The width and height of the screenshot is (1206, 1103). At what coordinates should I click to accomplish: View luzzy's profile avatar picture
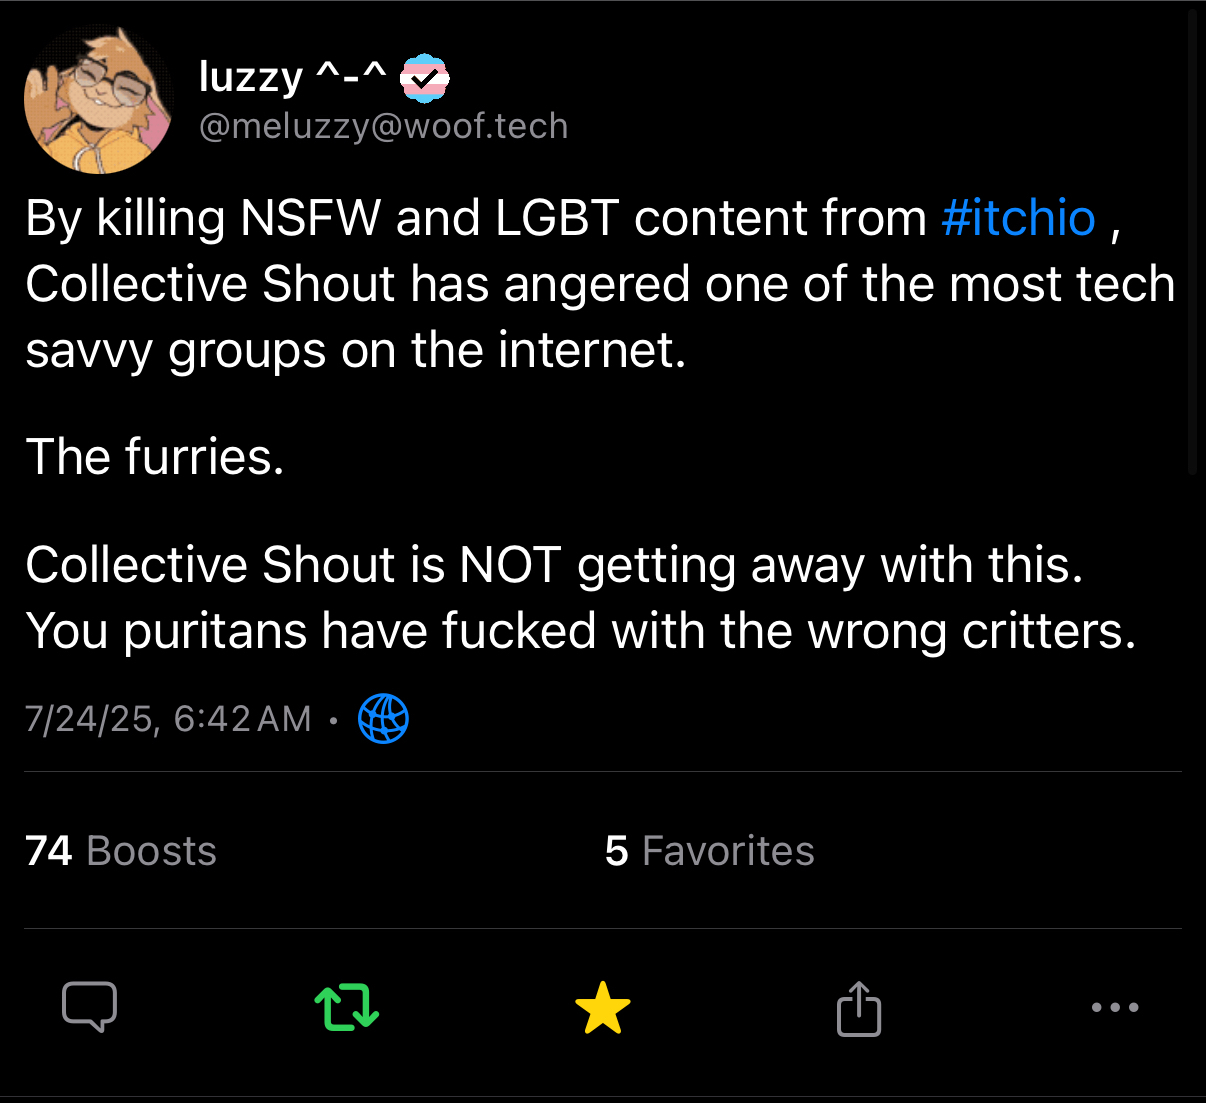(x=97, y=100)
